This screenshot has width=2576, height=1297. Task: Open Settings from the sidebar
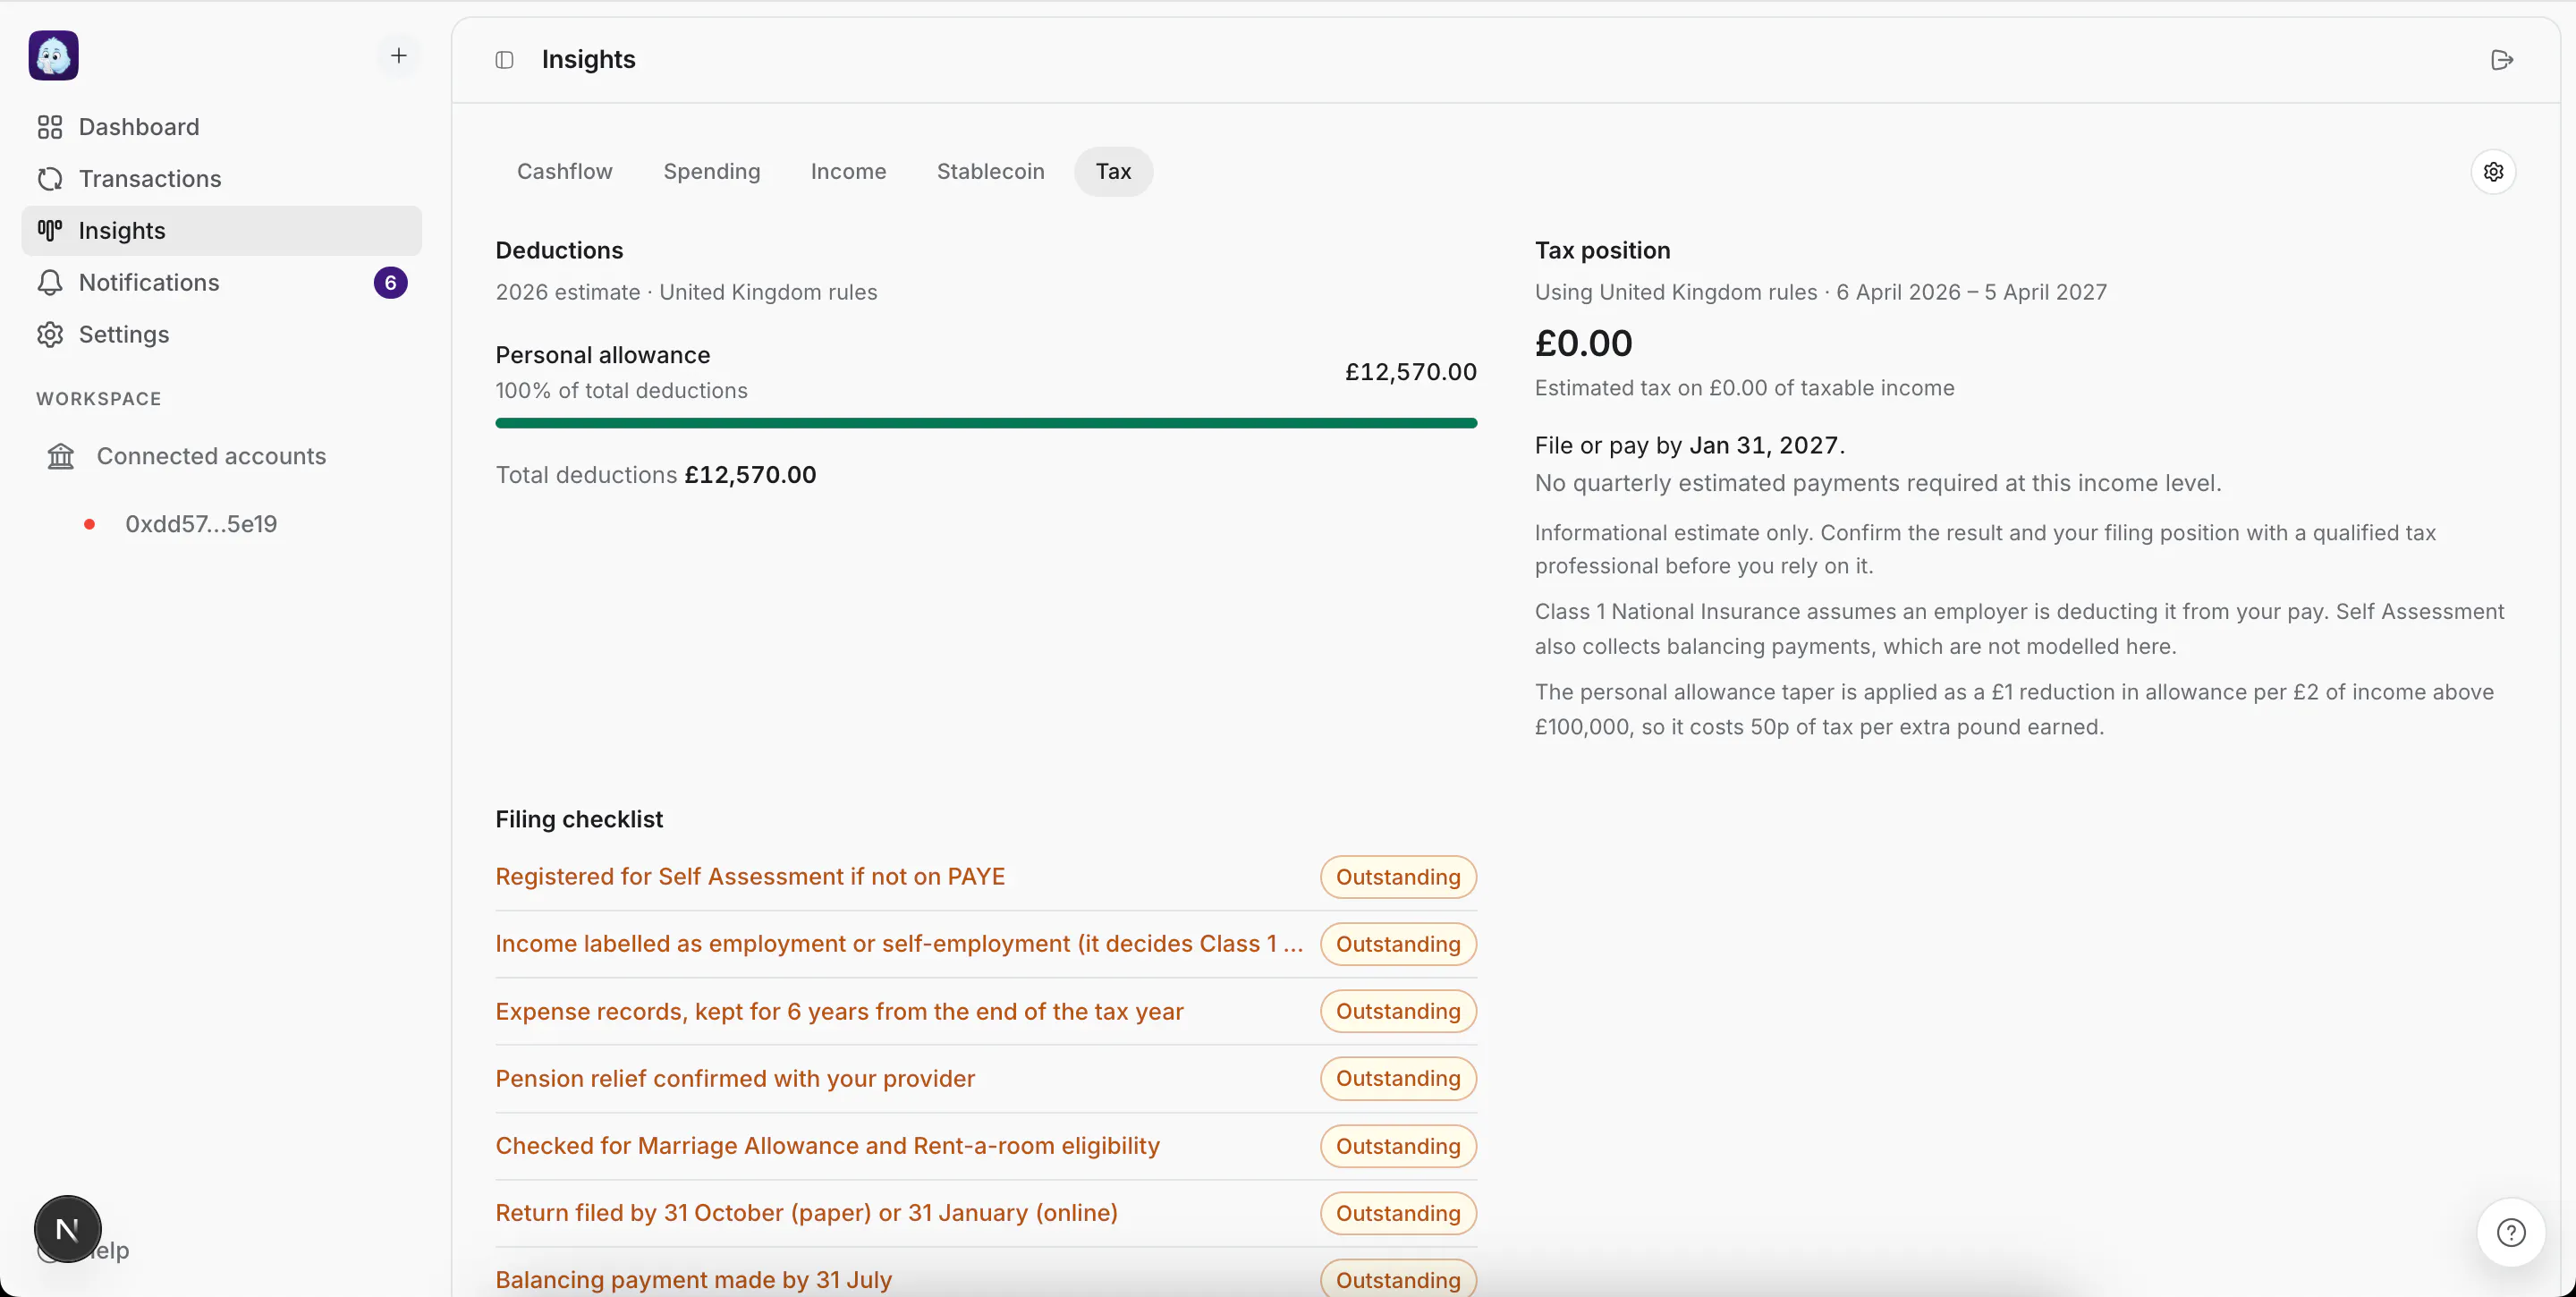click(x=222, y=335)
